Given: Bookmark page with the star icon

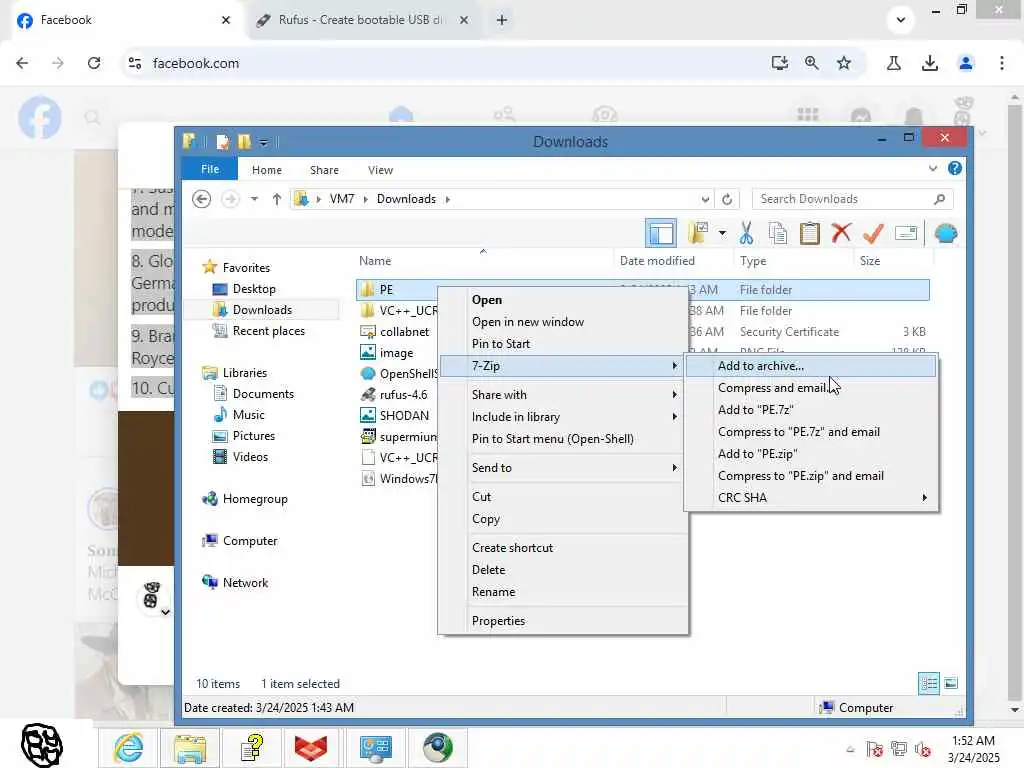Looking at the screenshot, I should point(844,63).
